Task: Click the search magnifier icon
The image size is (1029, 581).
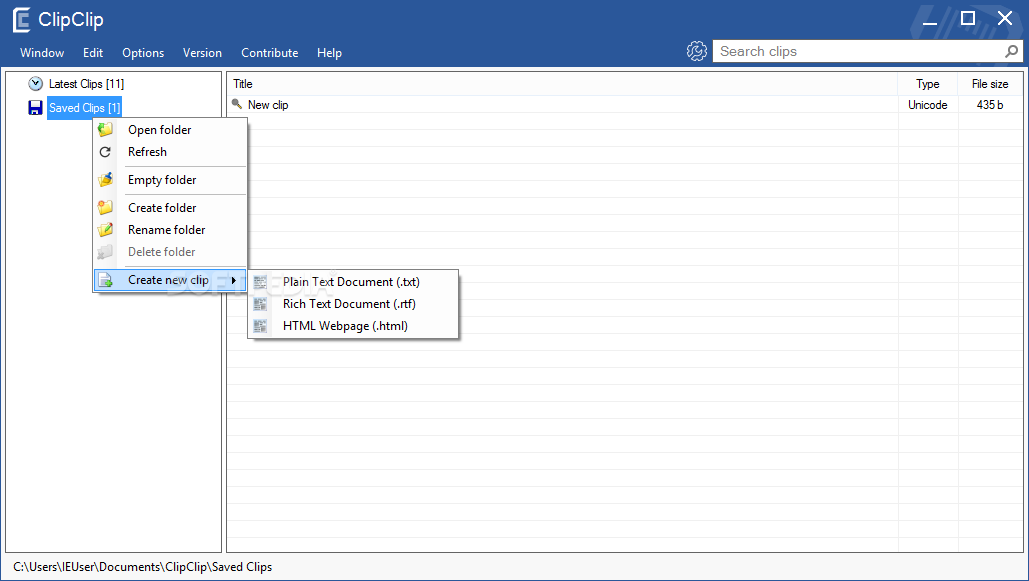Action: tap(1011, 51)
